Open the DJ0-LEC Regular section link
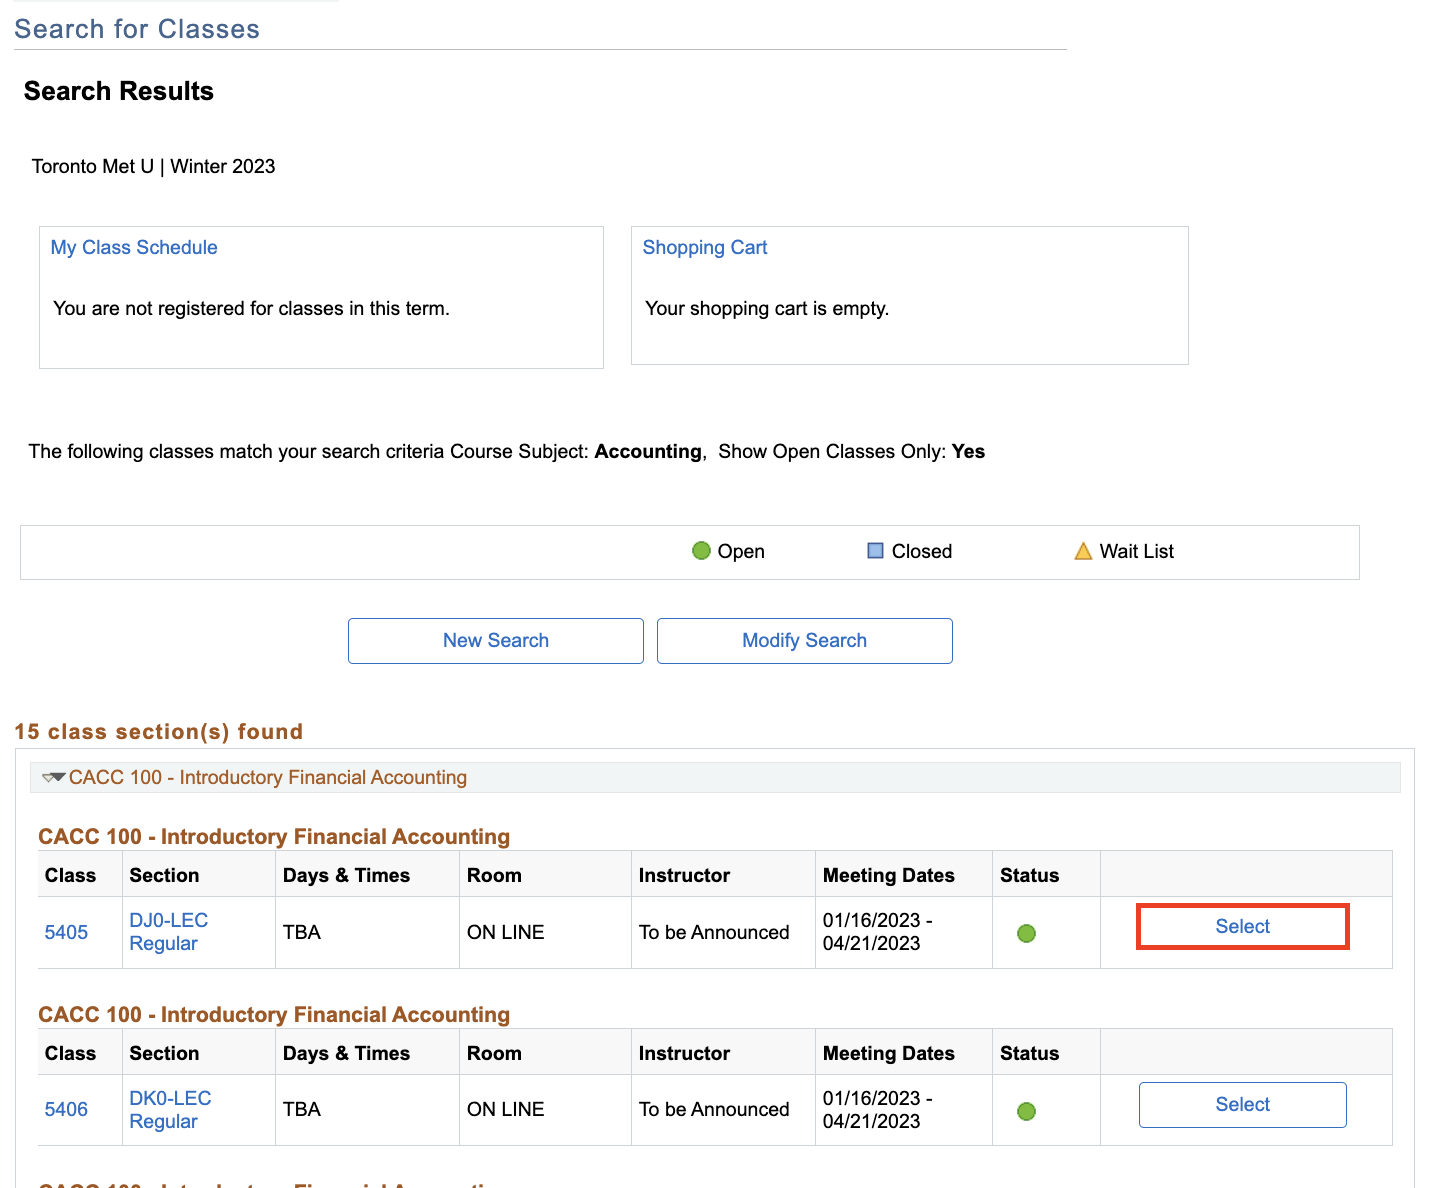 168,931
